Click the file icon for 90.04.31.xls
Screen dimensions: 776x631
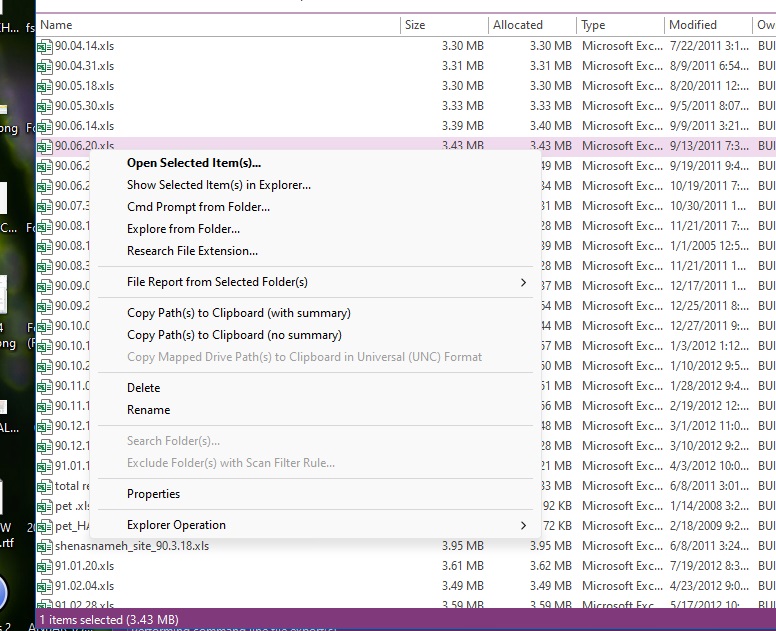pos(45,66)
